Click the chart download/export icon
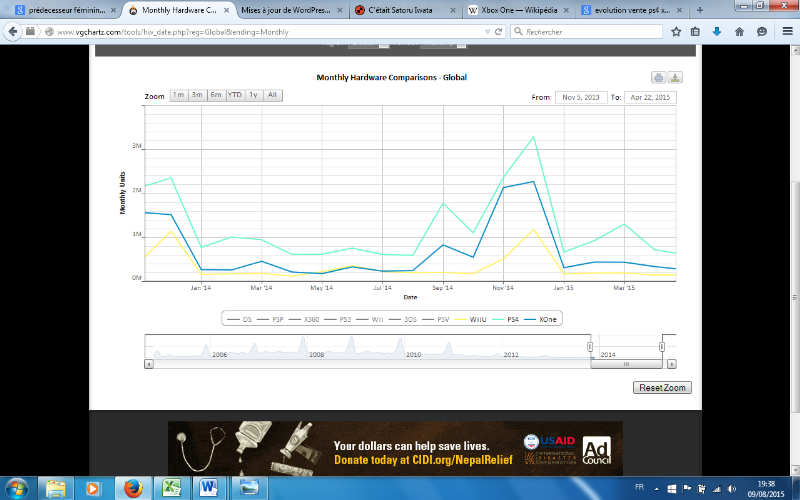 tap(675, 78)
